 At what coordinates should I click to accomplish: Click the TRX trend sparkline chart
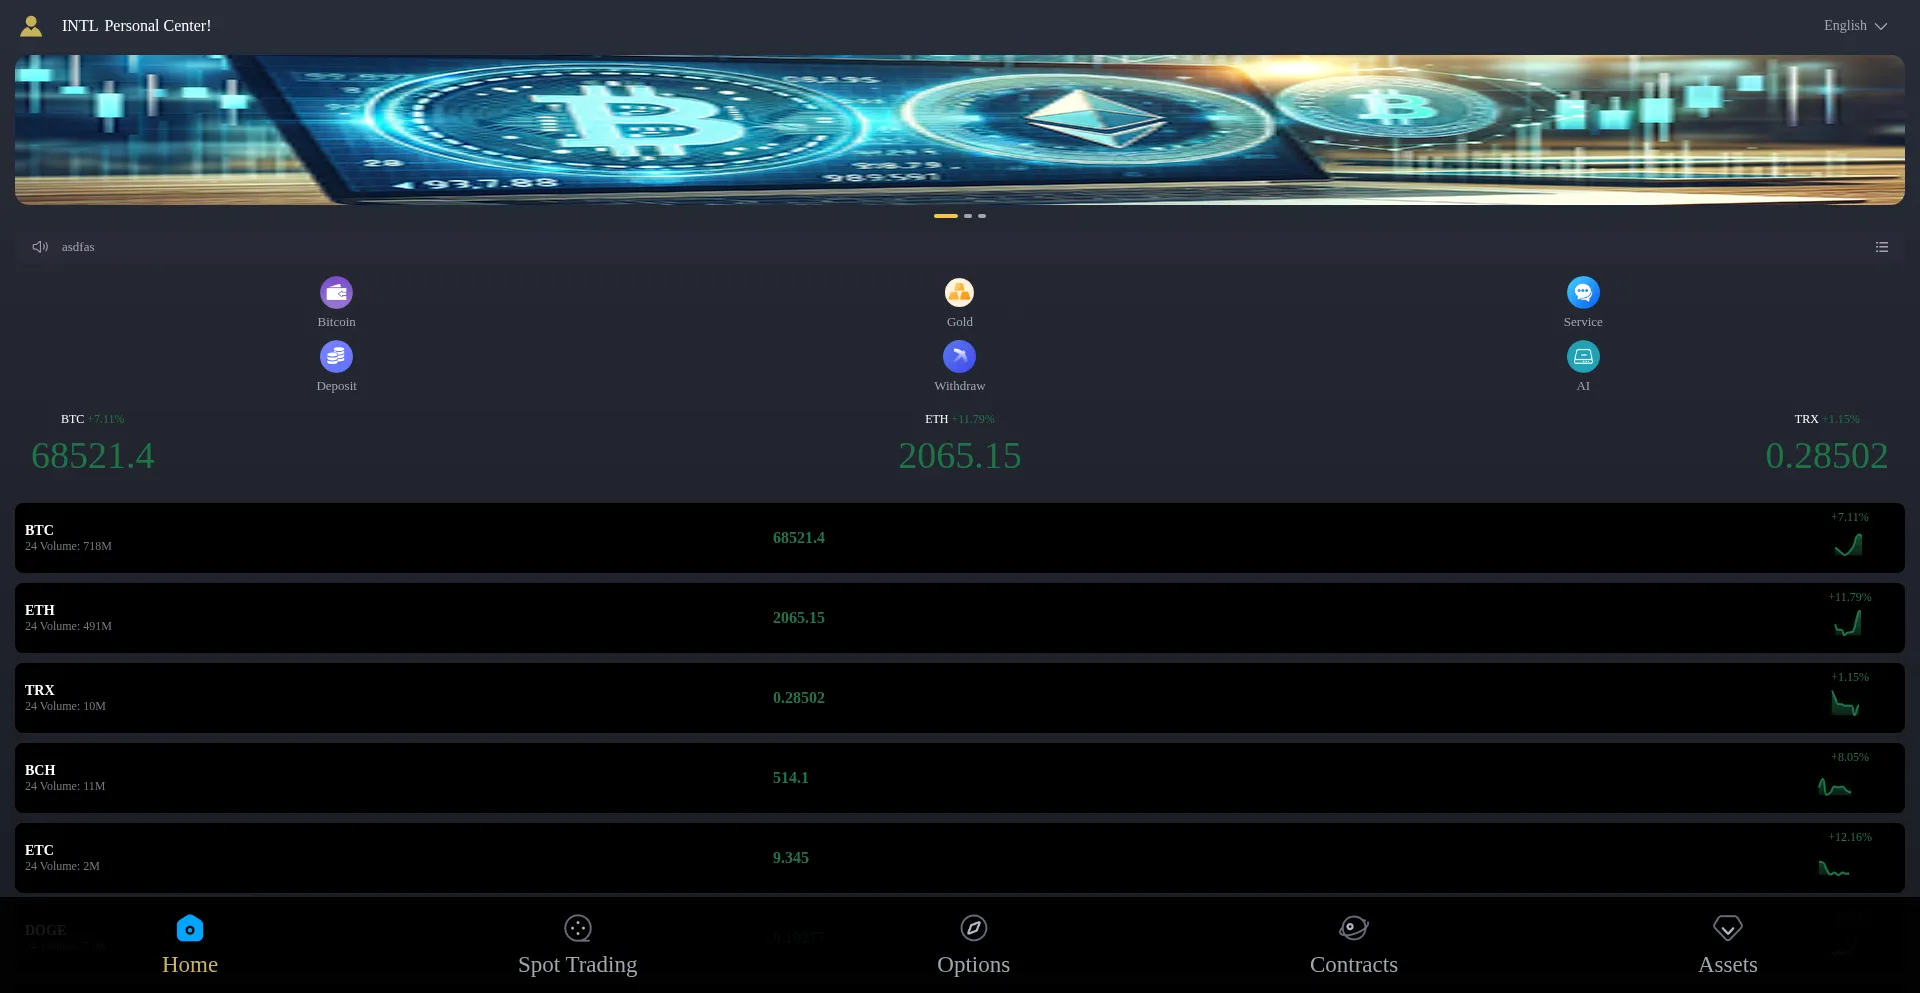click(1845, 704)
